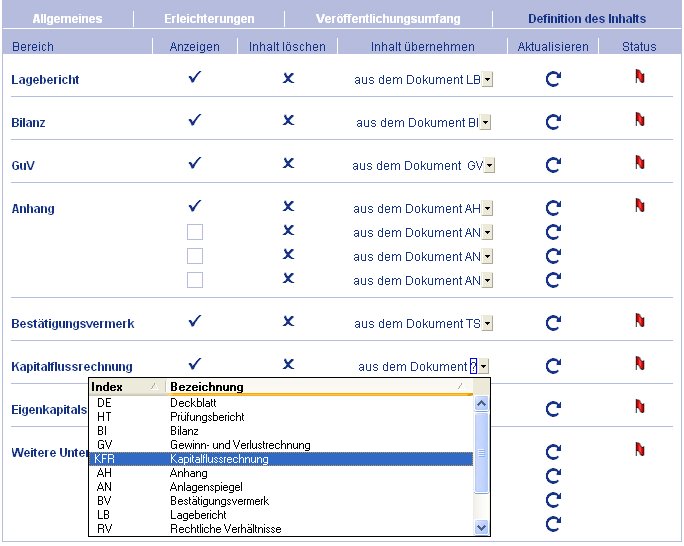Screen dimensions: 684x546
Task: Click the Bilanz red status flag
Action: (x=640, y=119)
